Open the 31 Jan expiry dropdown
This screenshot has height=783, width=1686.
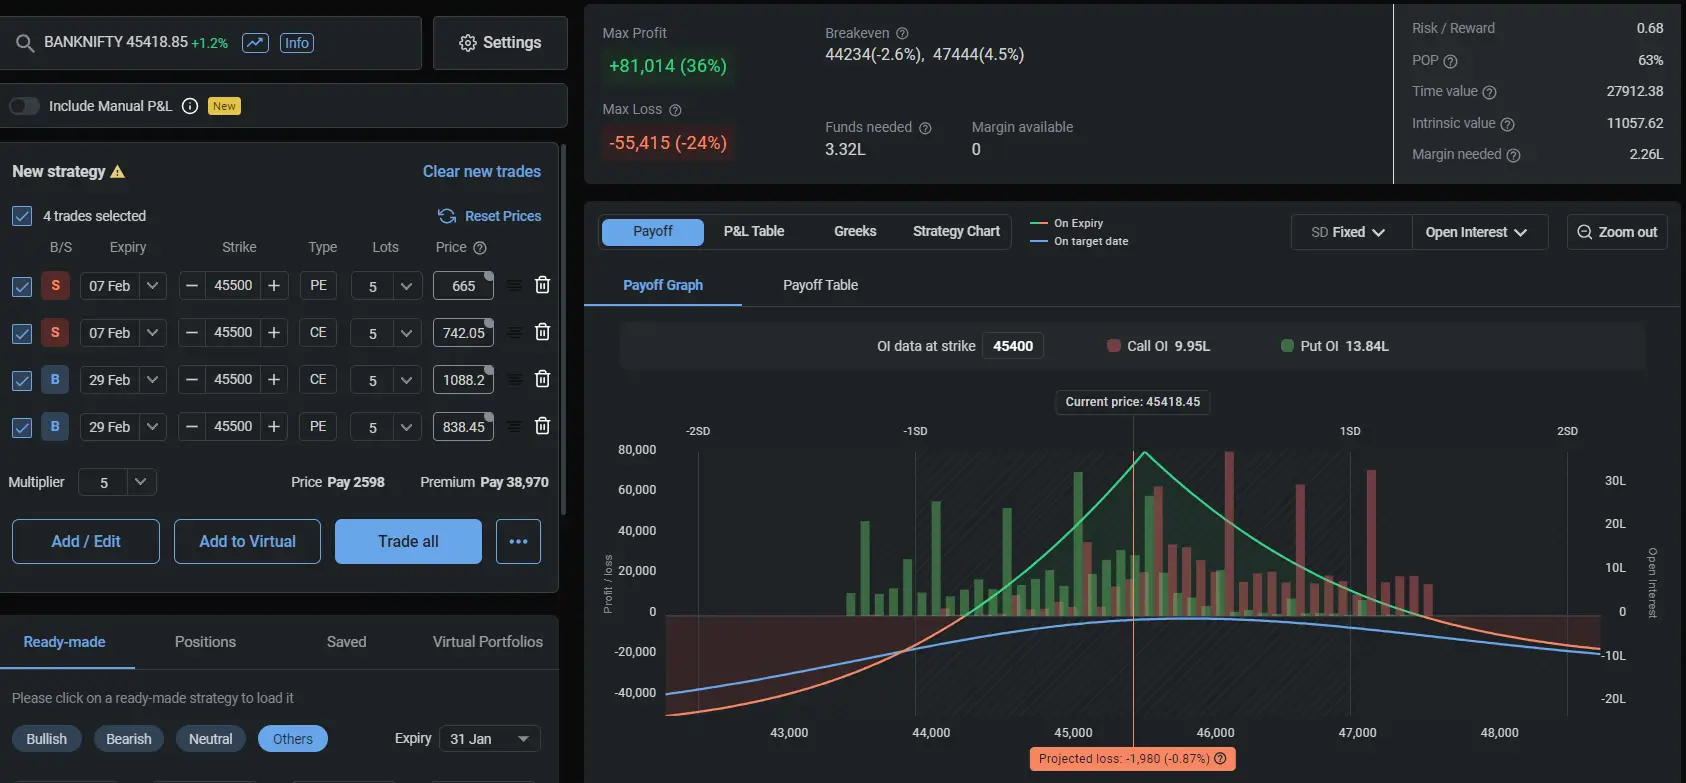(490, 739)
